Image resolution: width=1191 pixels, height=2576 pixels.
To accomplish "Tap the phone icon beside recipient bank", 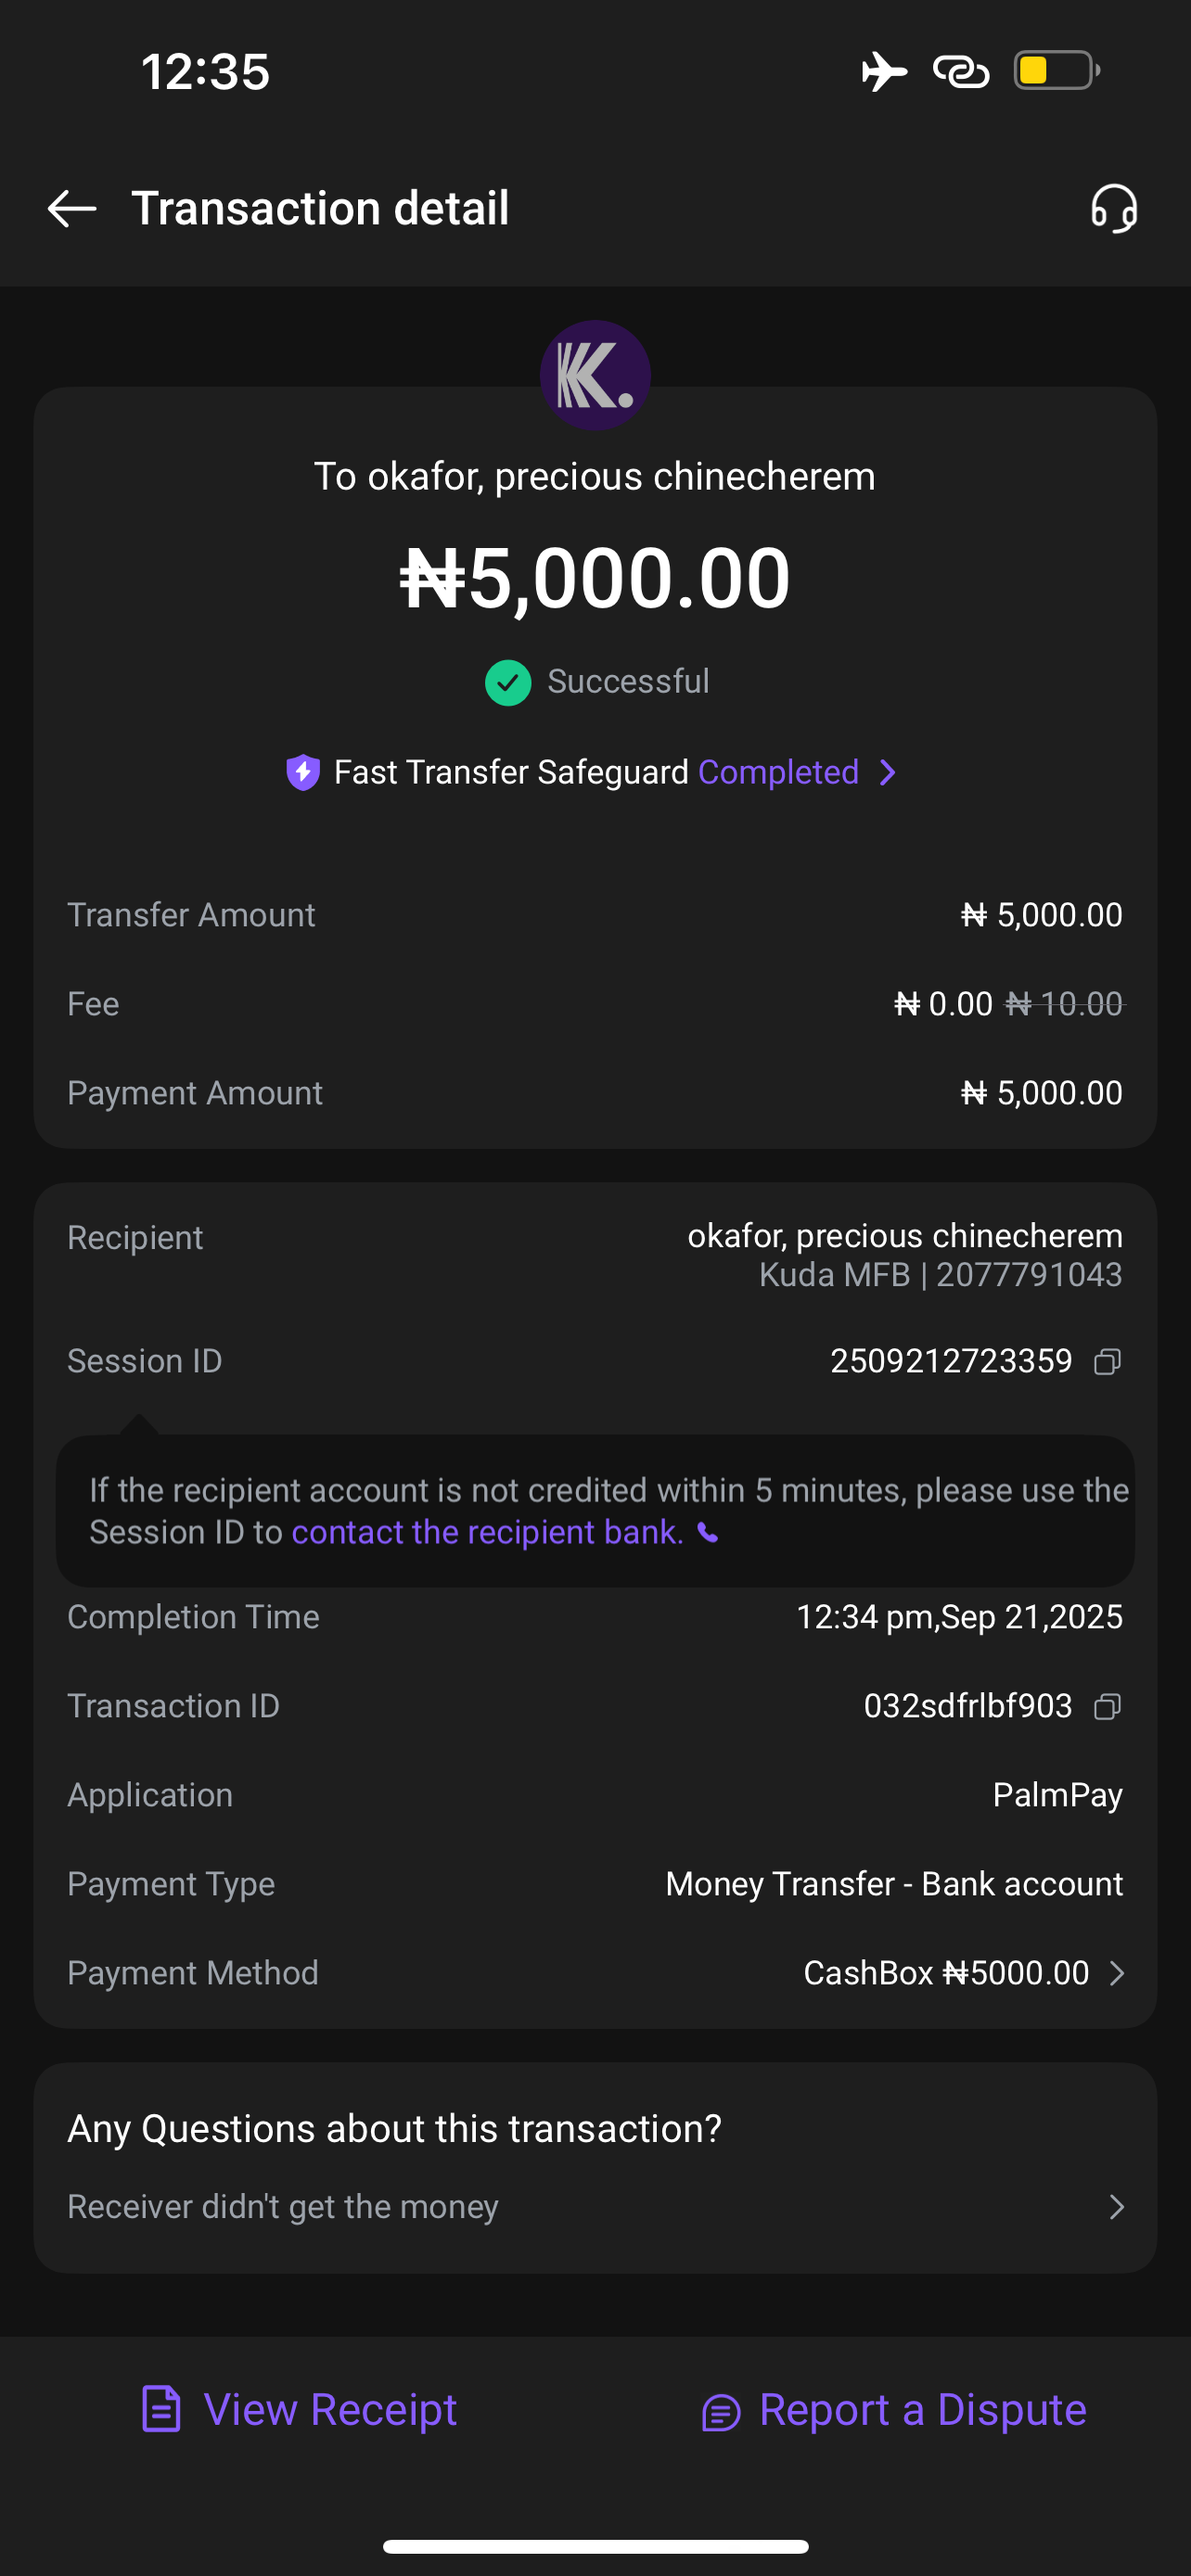I will coord(708,1533).
